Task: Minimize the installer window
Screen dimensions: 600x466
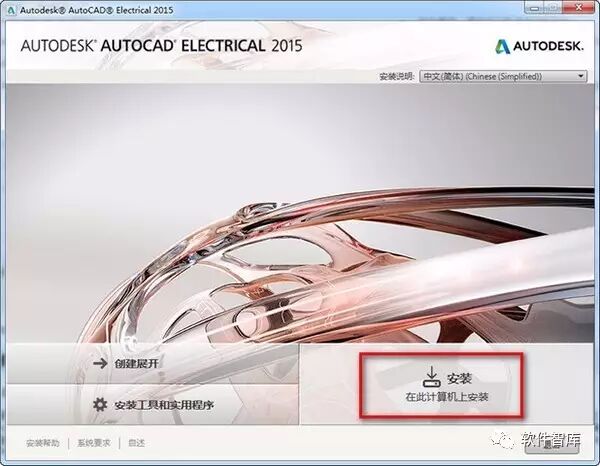Action: click(535, 8)
